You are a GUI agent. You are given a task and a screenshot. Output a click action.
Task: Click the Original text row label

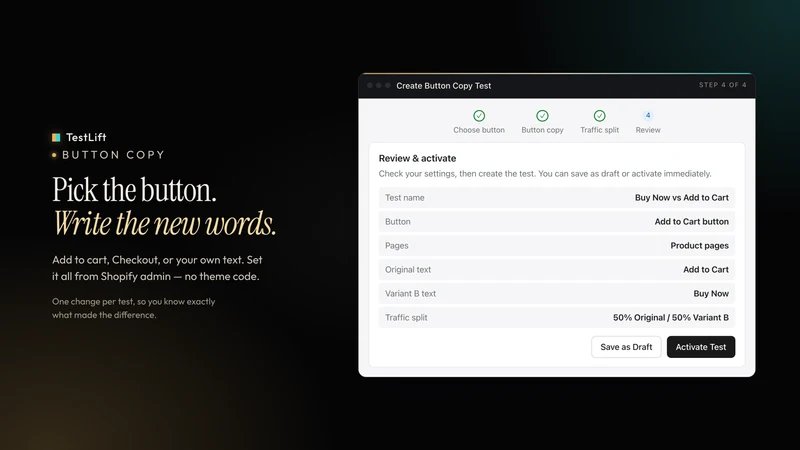point(408,269)
